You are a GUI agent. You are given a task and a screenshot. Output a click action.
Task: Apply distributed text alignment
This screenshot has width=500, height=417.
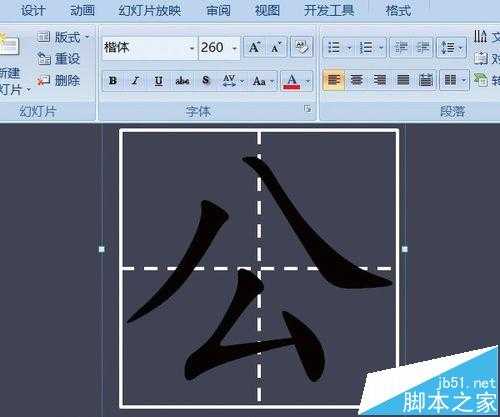tap(426, 80)
